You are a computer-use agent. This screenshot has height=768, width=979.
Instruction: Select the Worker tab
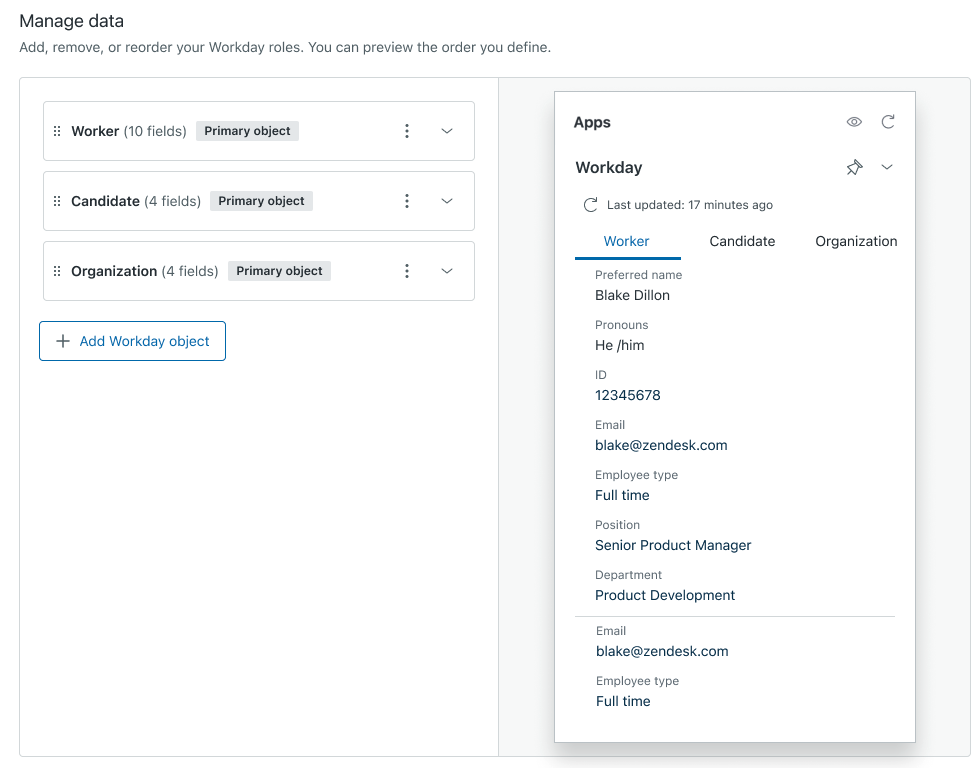pyautogui.click(x=627, y=242)
